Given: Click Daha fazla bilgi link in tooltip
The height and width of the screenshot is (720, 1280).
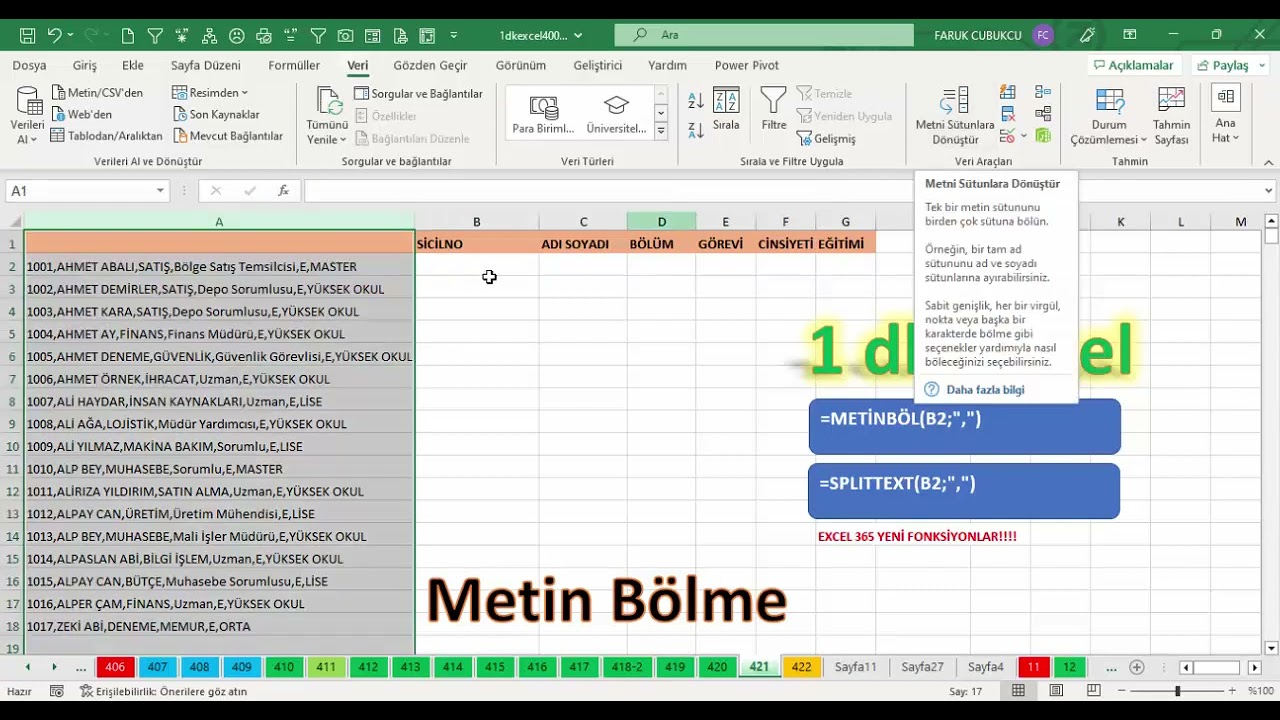Looking at the screenshot, I should click(985, 390).
